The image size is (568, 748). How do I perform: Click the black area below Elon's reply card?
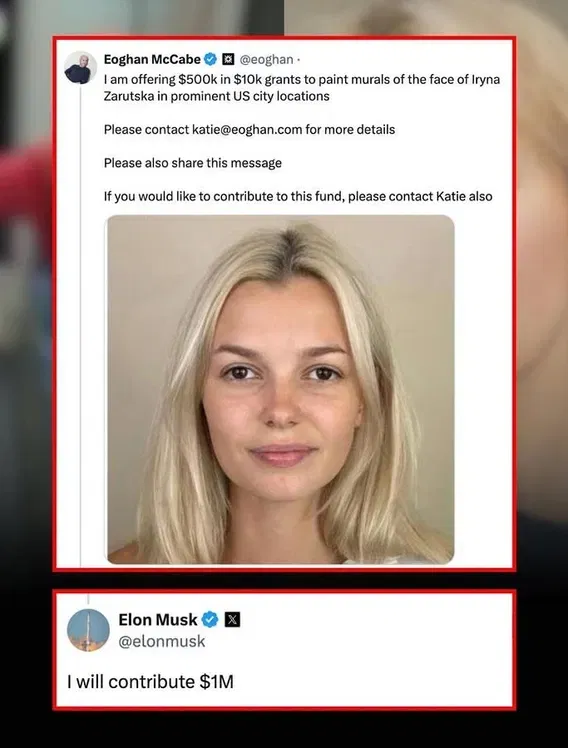(284, 729)
